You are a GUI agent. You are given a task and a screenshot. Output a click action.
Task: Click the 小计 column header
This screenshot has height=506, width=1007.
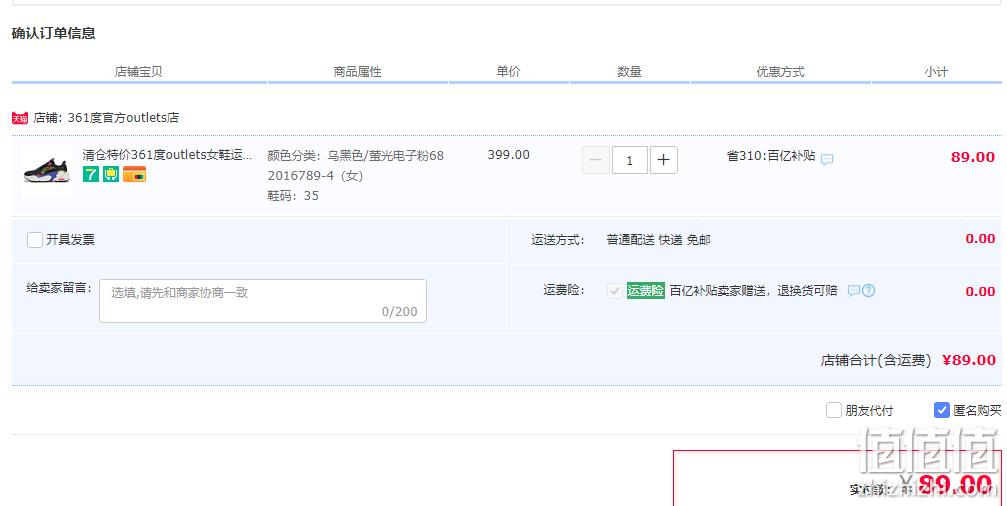pos(936,72)
